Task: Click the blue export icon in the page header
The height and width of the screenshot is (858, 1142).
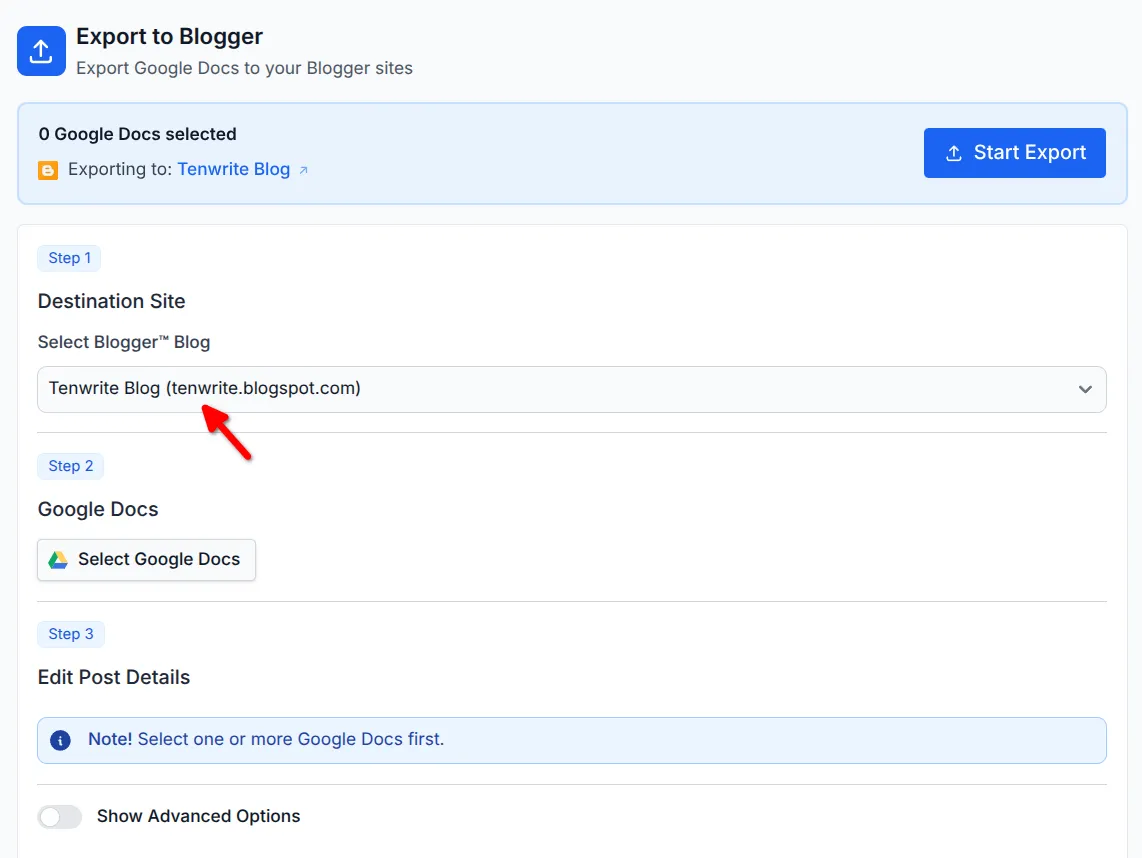Action: 41,50
